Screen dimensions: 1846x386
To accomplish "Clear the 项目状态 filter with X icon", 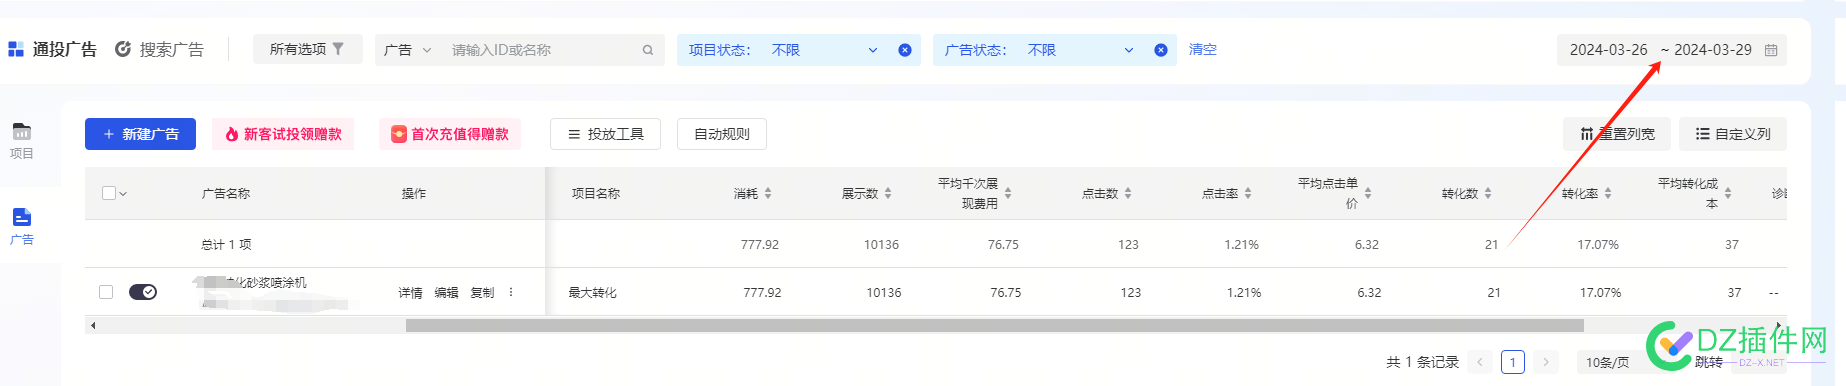I will [905, 50].
